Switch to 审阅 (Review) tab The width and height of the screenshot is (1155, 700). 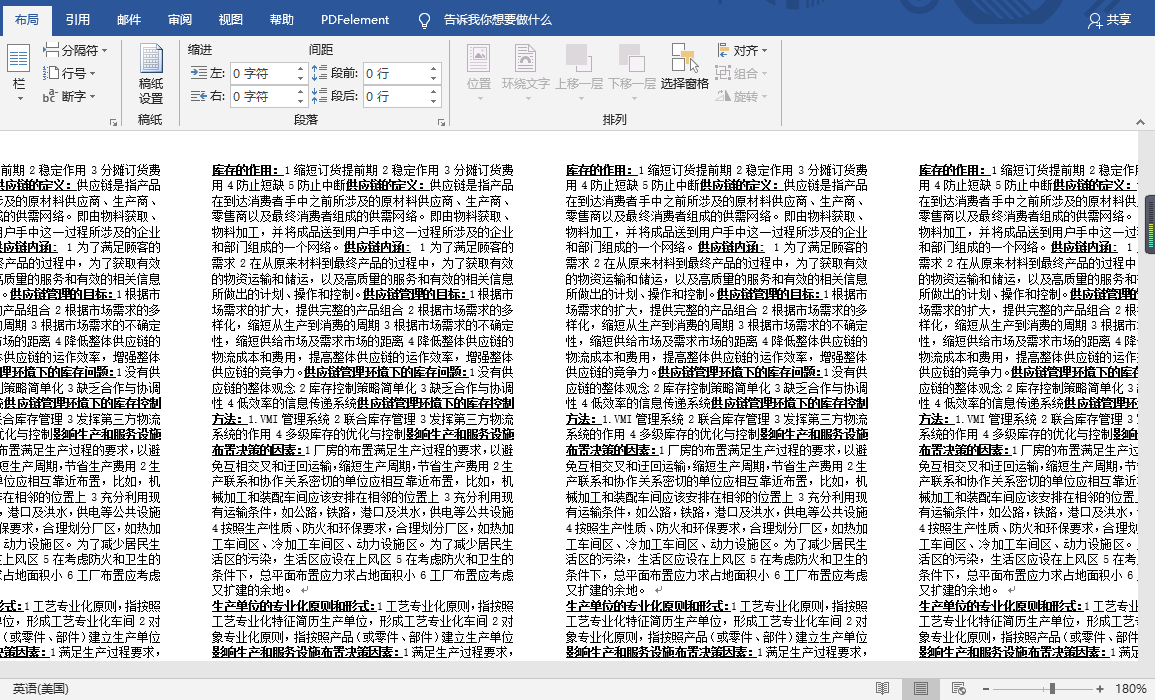tap(180, 19)
